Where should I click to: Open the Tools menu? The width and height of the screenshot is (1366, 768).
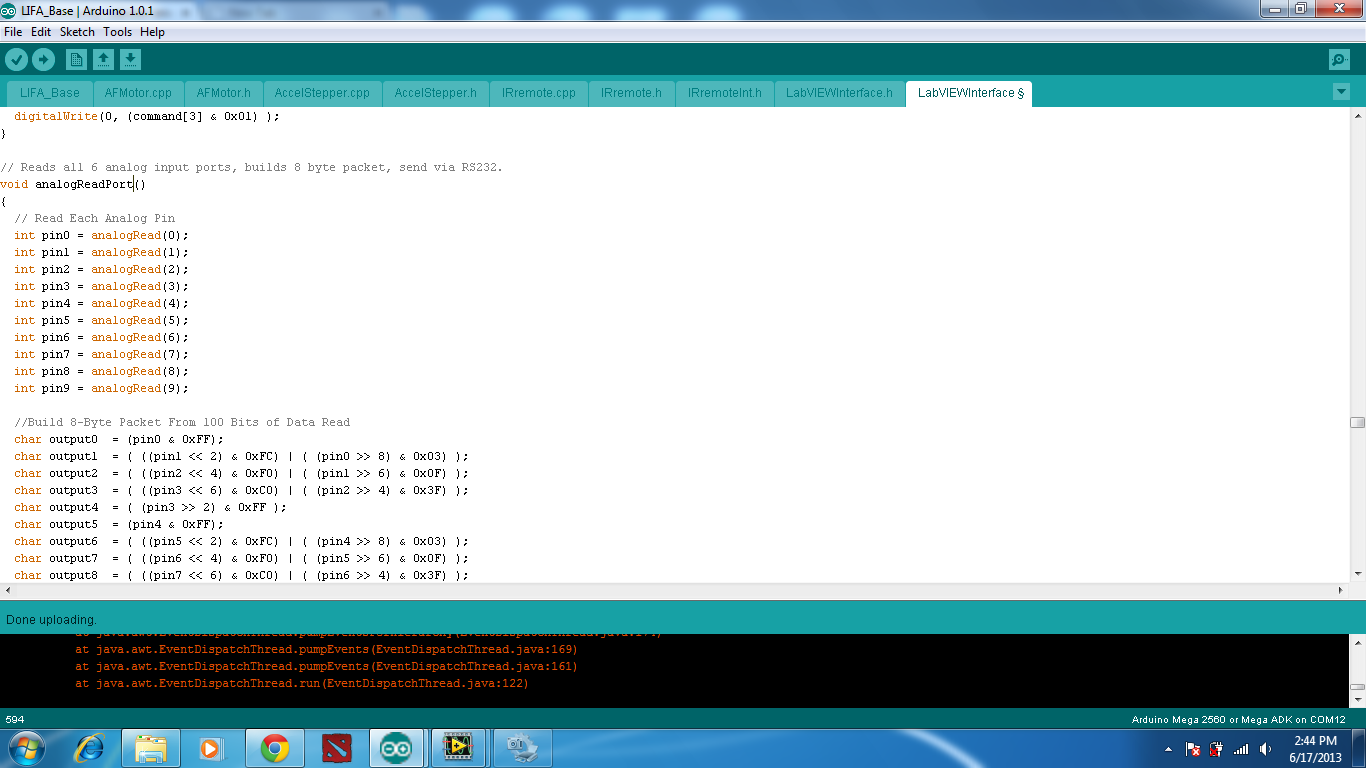pyautogui.click(x=117, y=32)
